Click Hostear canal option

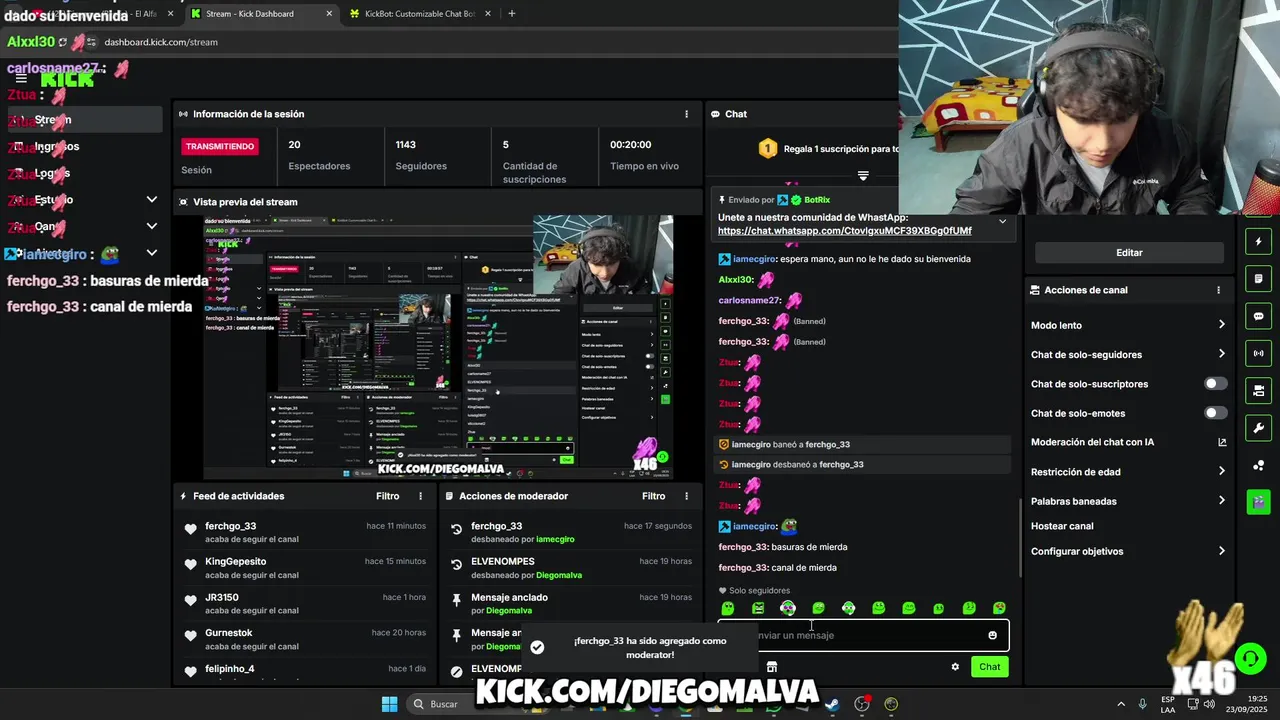tap(1062, 526)
